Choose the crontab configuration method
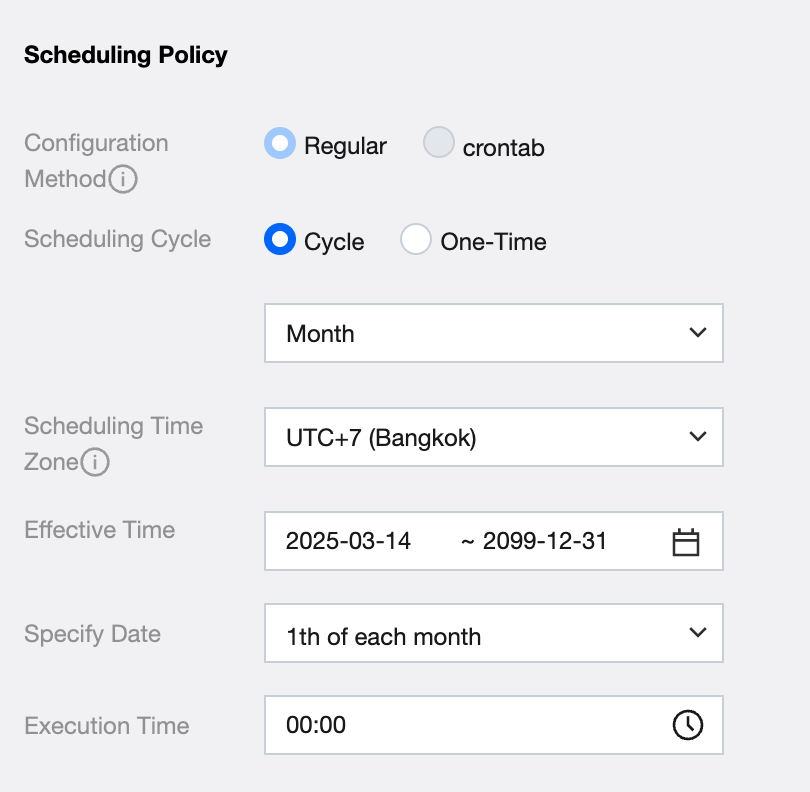The image size is (810, 792). (x=439, y=144)
